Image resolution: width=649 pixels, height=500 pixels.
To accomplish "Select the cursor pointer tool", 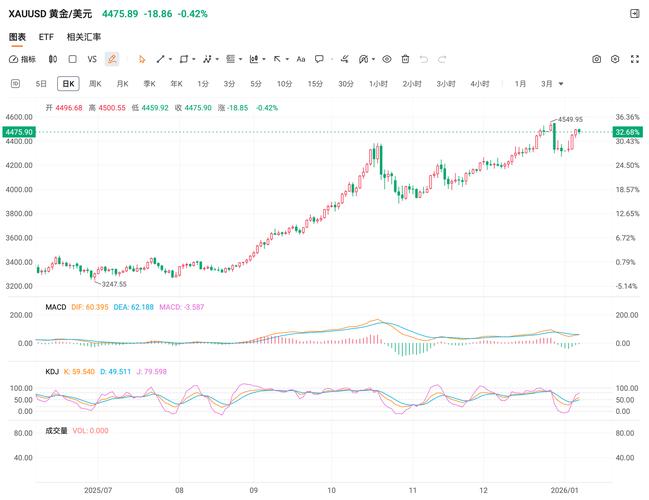I will (x=141, y=59).
